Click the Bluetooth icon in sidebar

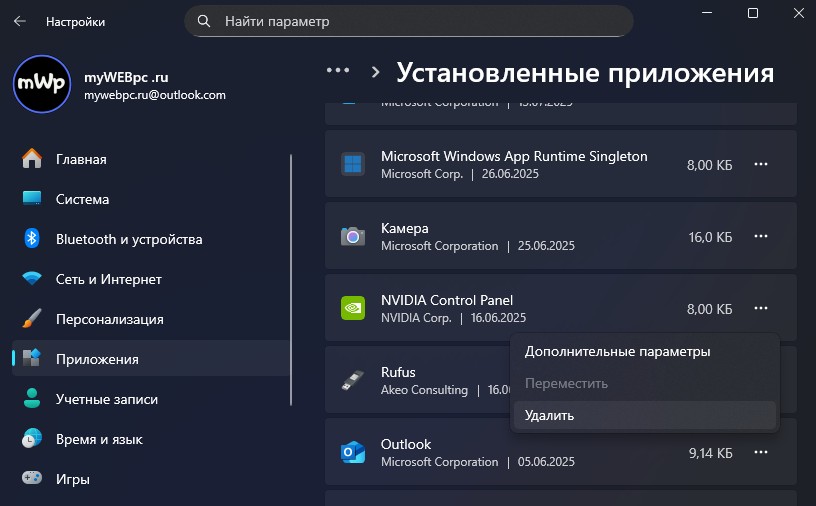click(x=32, y=238)
